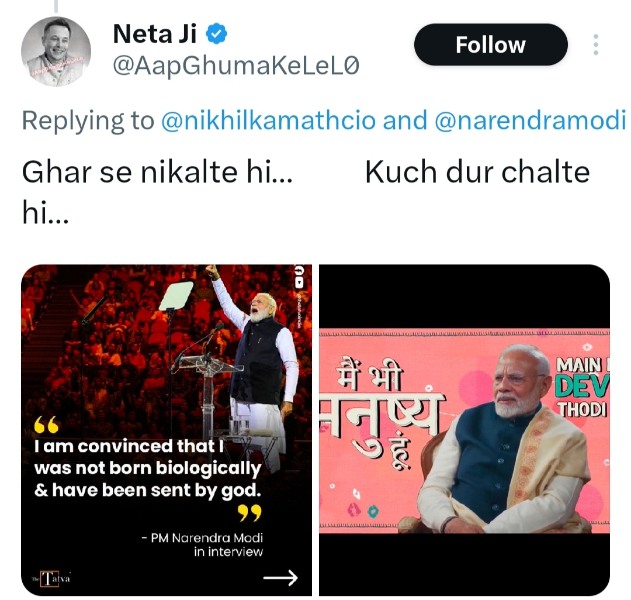Screen dimensions: 631x600
Task: Open the @narendramodi profile link
Action: [x=531, y=121]
